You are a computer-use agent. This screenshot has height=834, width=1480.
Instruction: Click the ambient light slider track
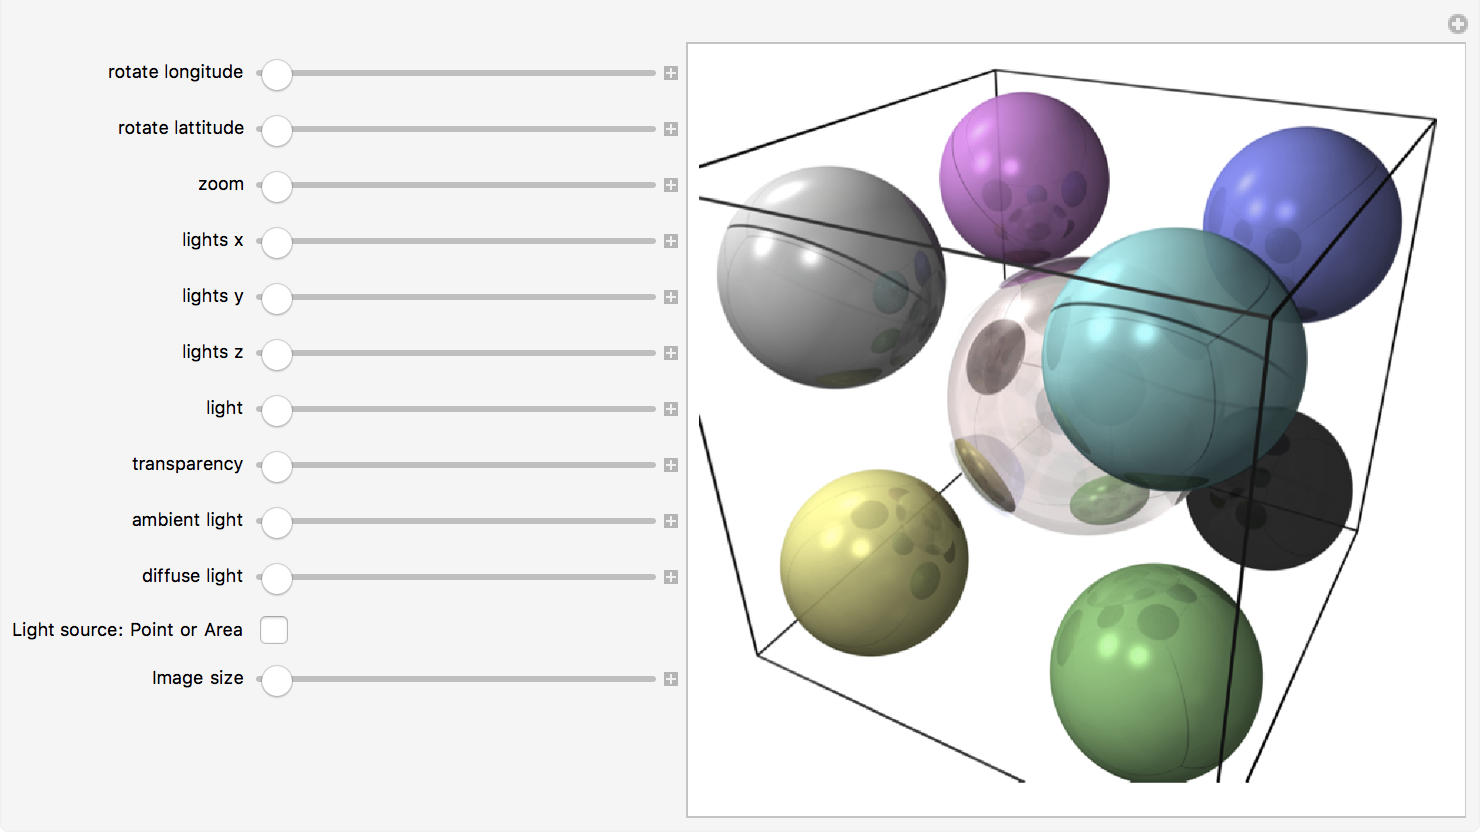(457, 521)
